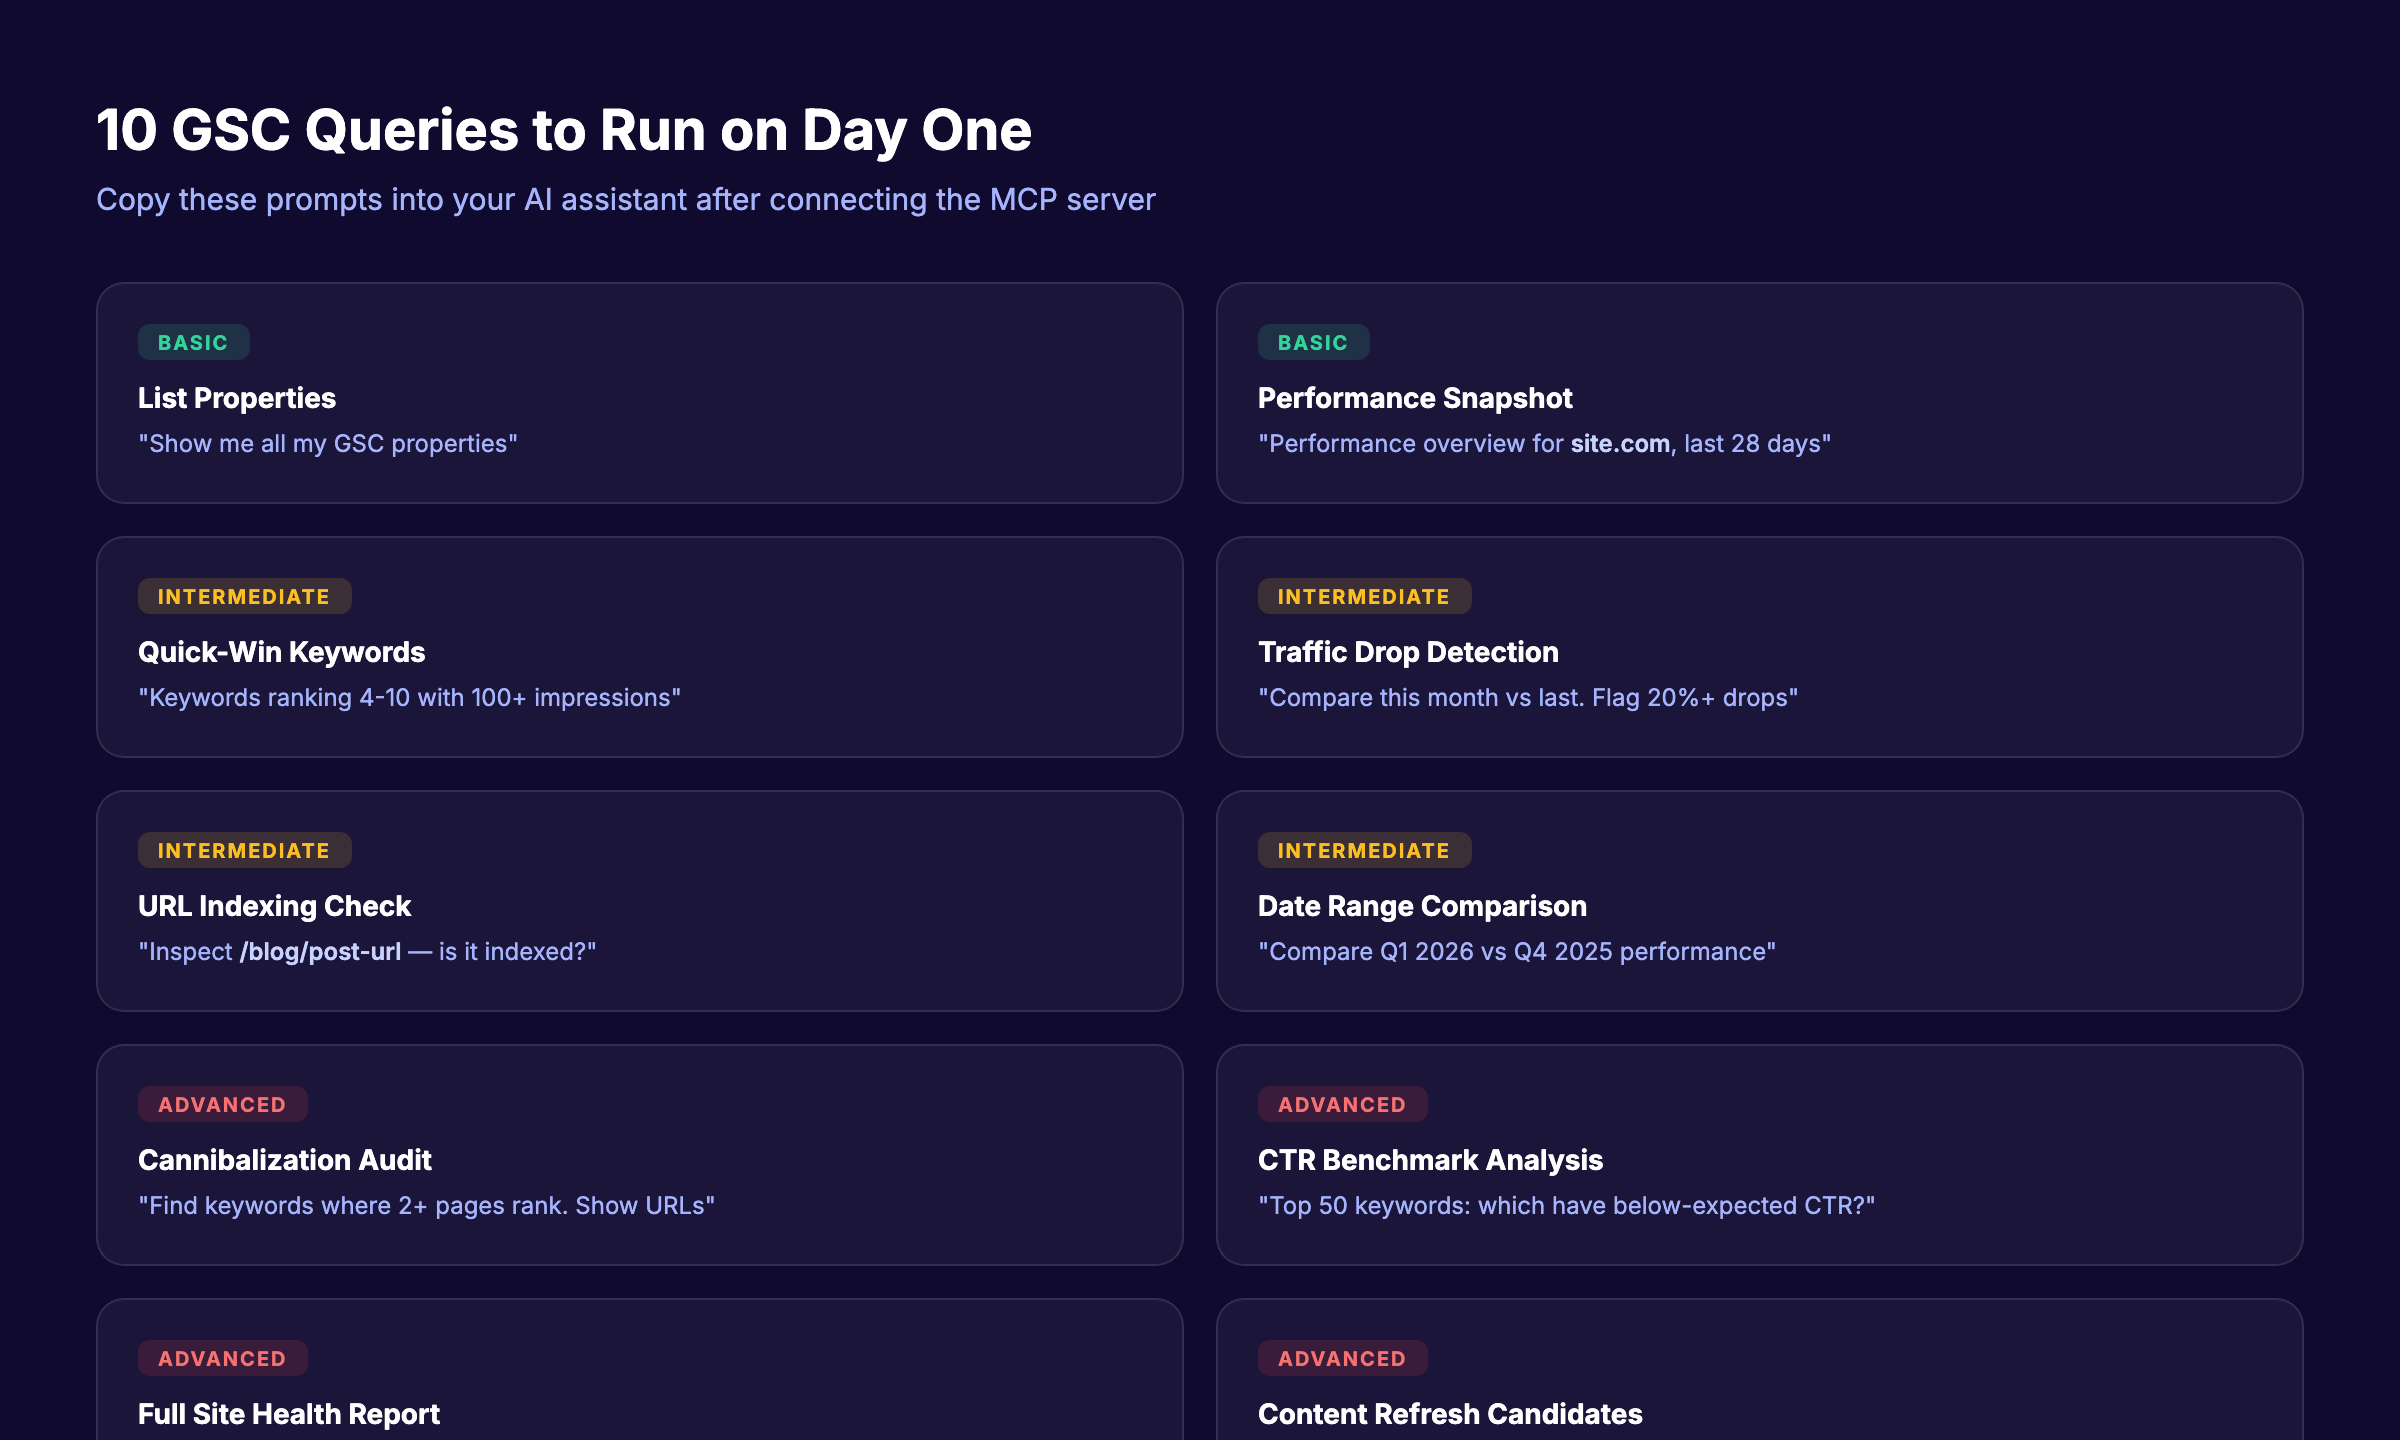Open the Performance Snapshot card title
This screenshot has width=2400, height=1440.
(1414, 398)
